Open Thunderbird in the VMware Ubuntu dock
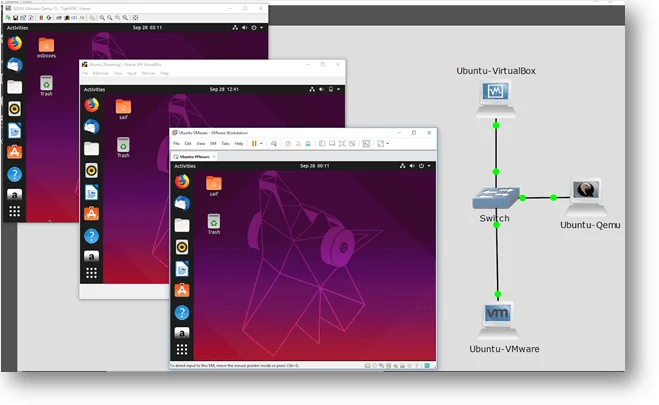659x405 pixels. point(182,203)
